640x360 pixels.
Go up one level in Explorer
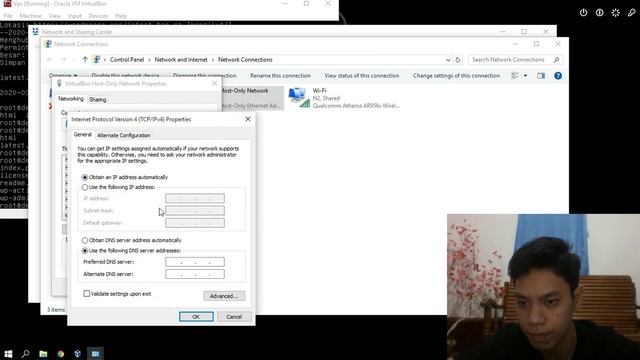85,60
